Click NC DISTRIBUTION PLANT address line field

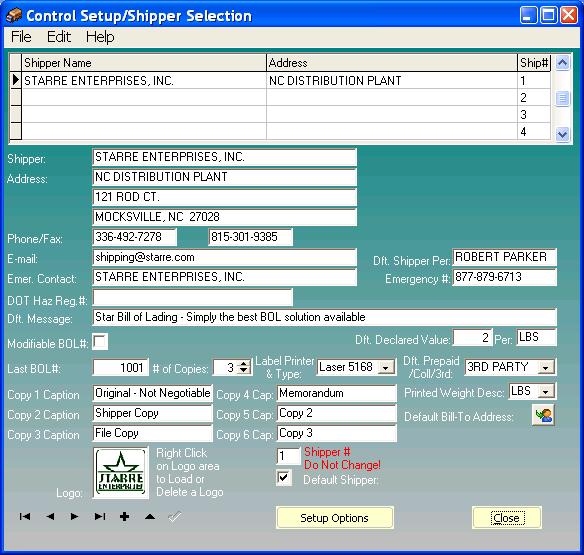225,177
